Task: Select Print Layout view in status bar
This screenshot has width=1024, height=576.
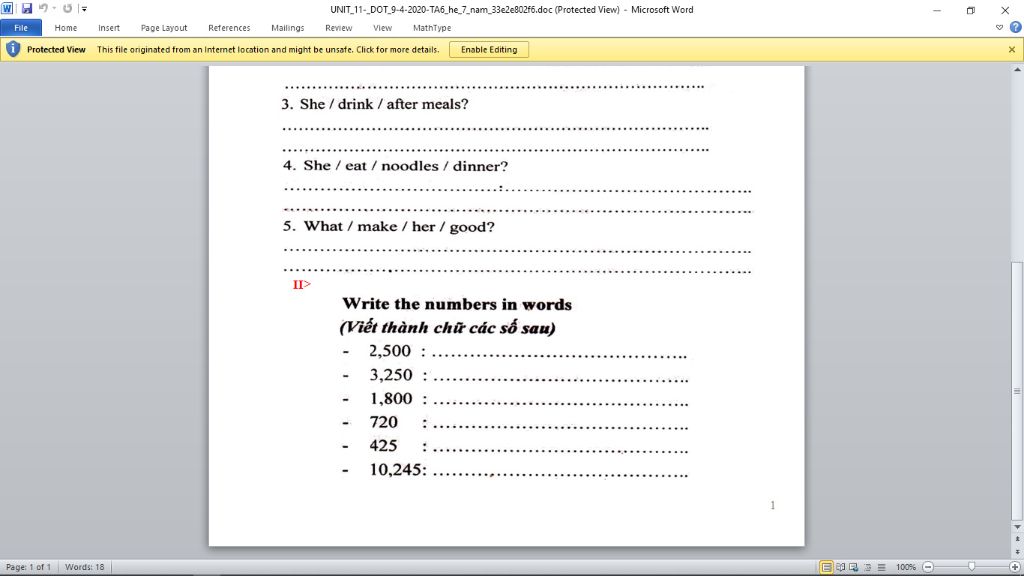Action: pyautogui.click(x=826, y=567)
